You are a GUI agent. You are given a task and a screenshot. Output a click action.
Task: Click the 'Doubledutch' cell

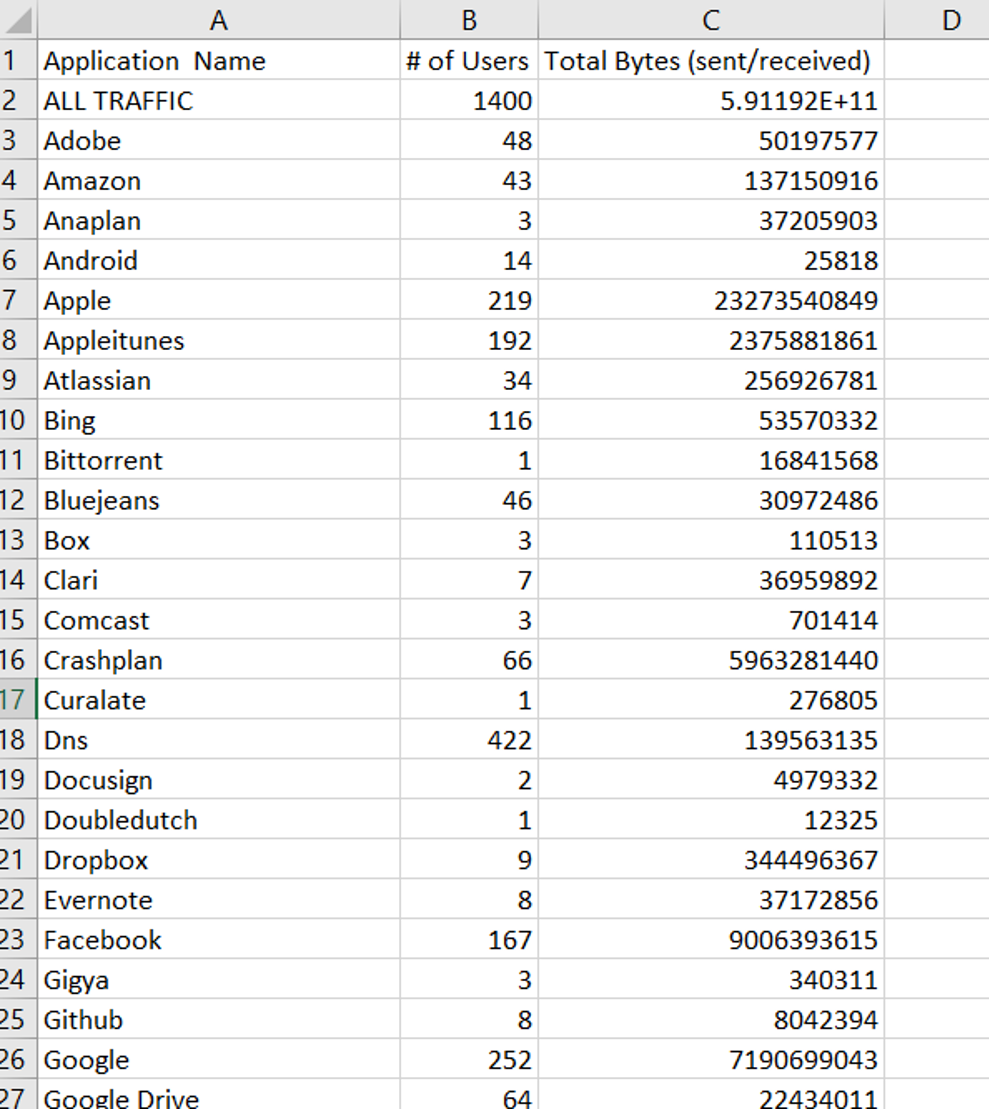pyautogui.click(x=218, y=820)
